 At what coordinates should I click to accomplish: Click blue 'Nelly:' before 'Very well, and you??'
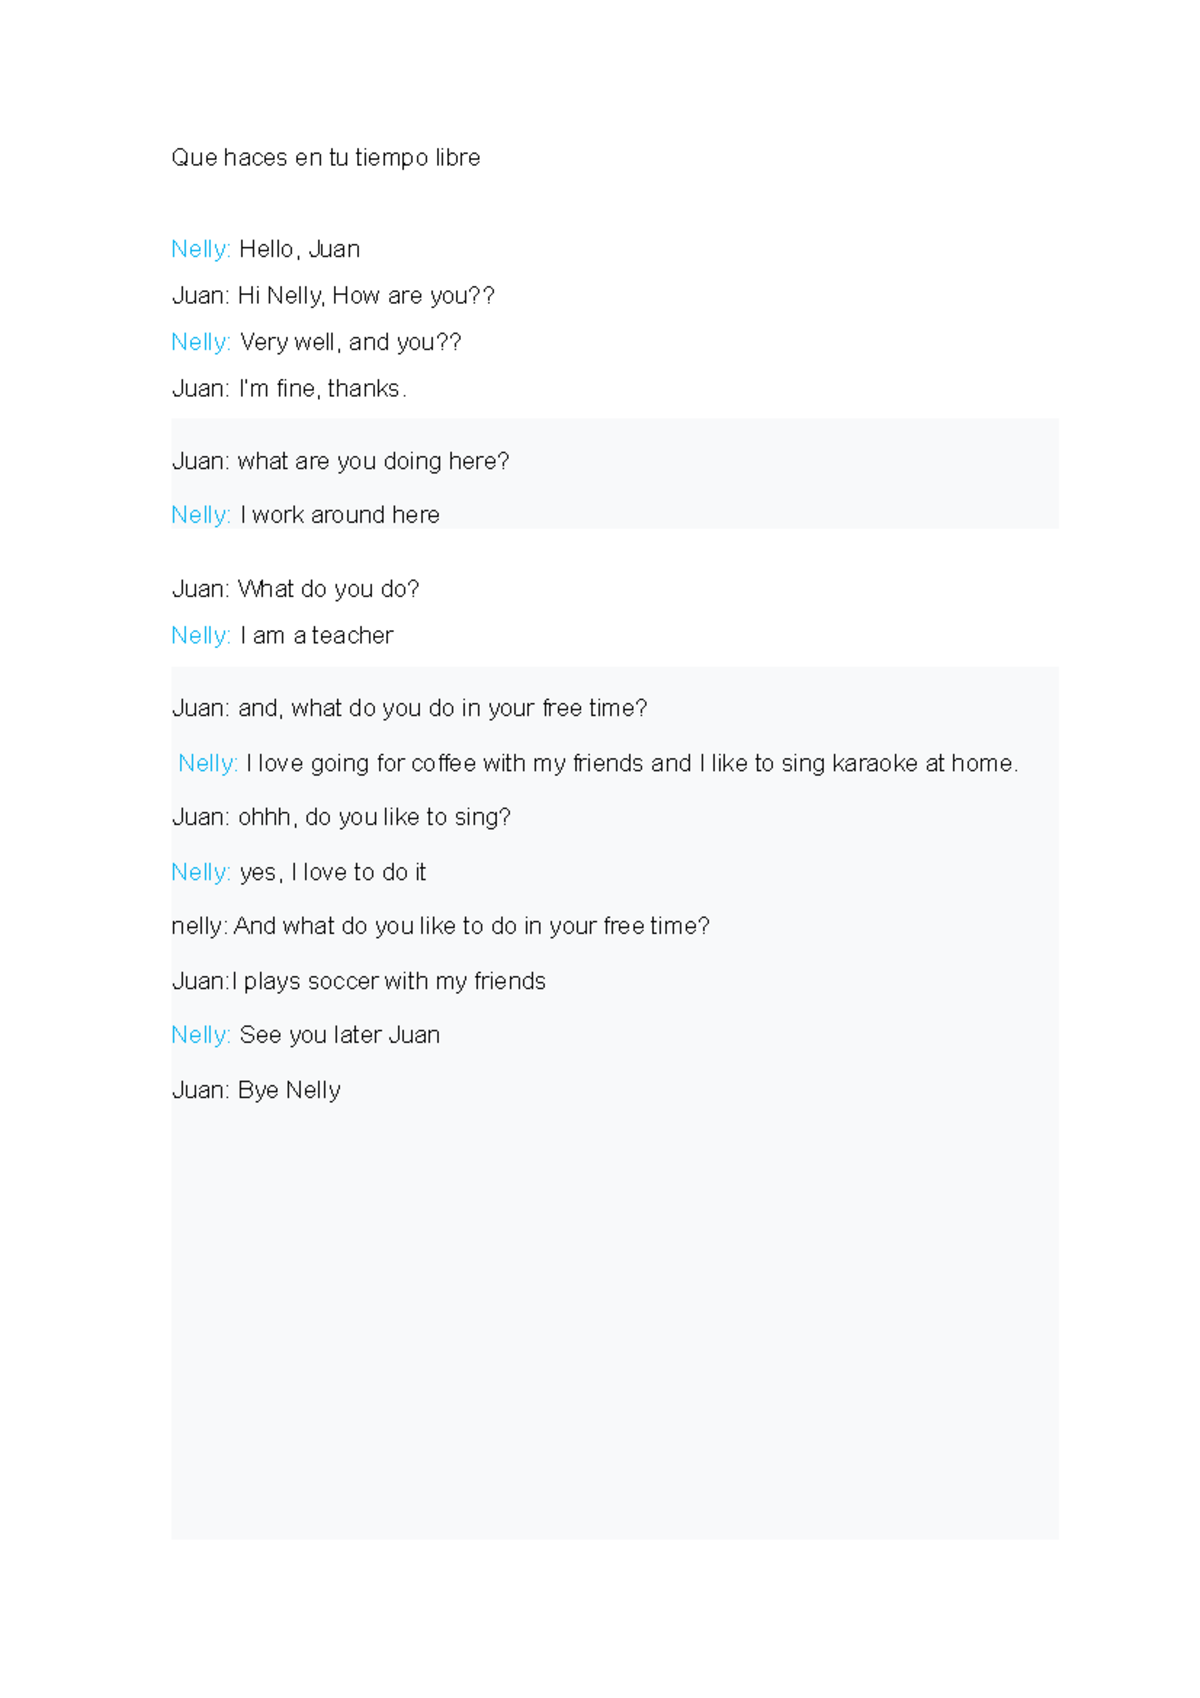[x=200, y=342]
